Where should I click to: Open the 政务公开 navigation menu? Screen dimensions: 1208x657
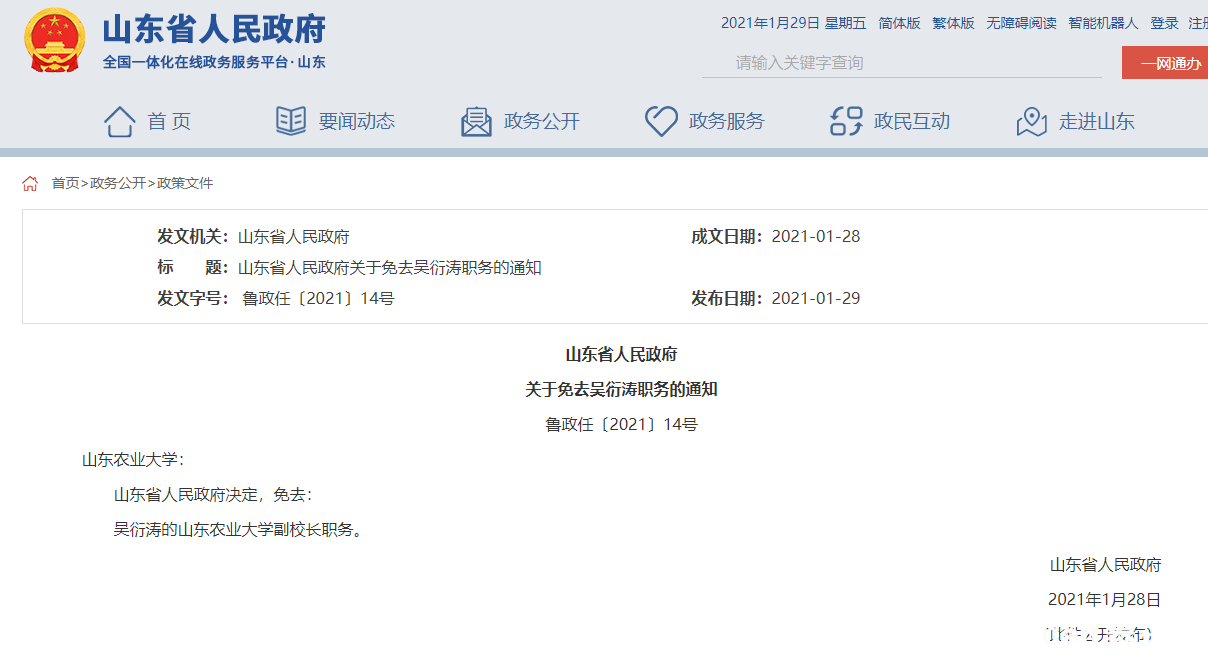[x=542, y=122]
